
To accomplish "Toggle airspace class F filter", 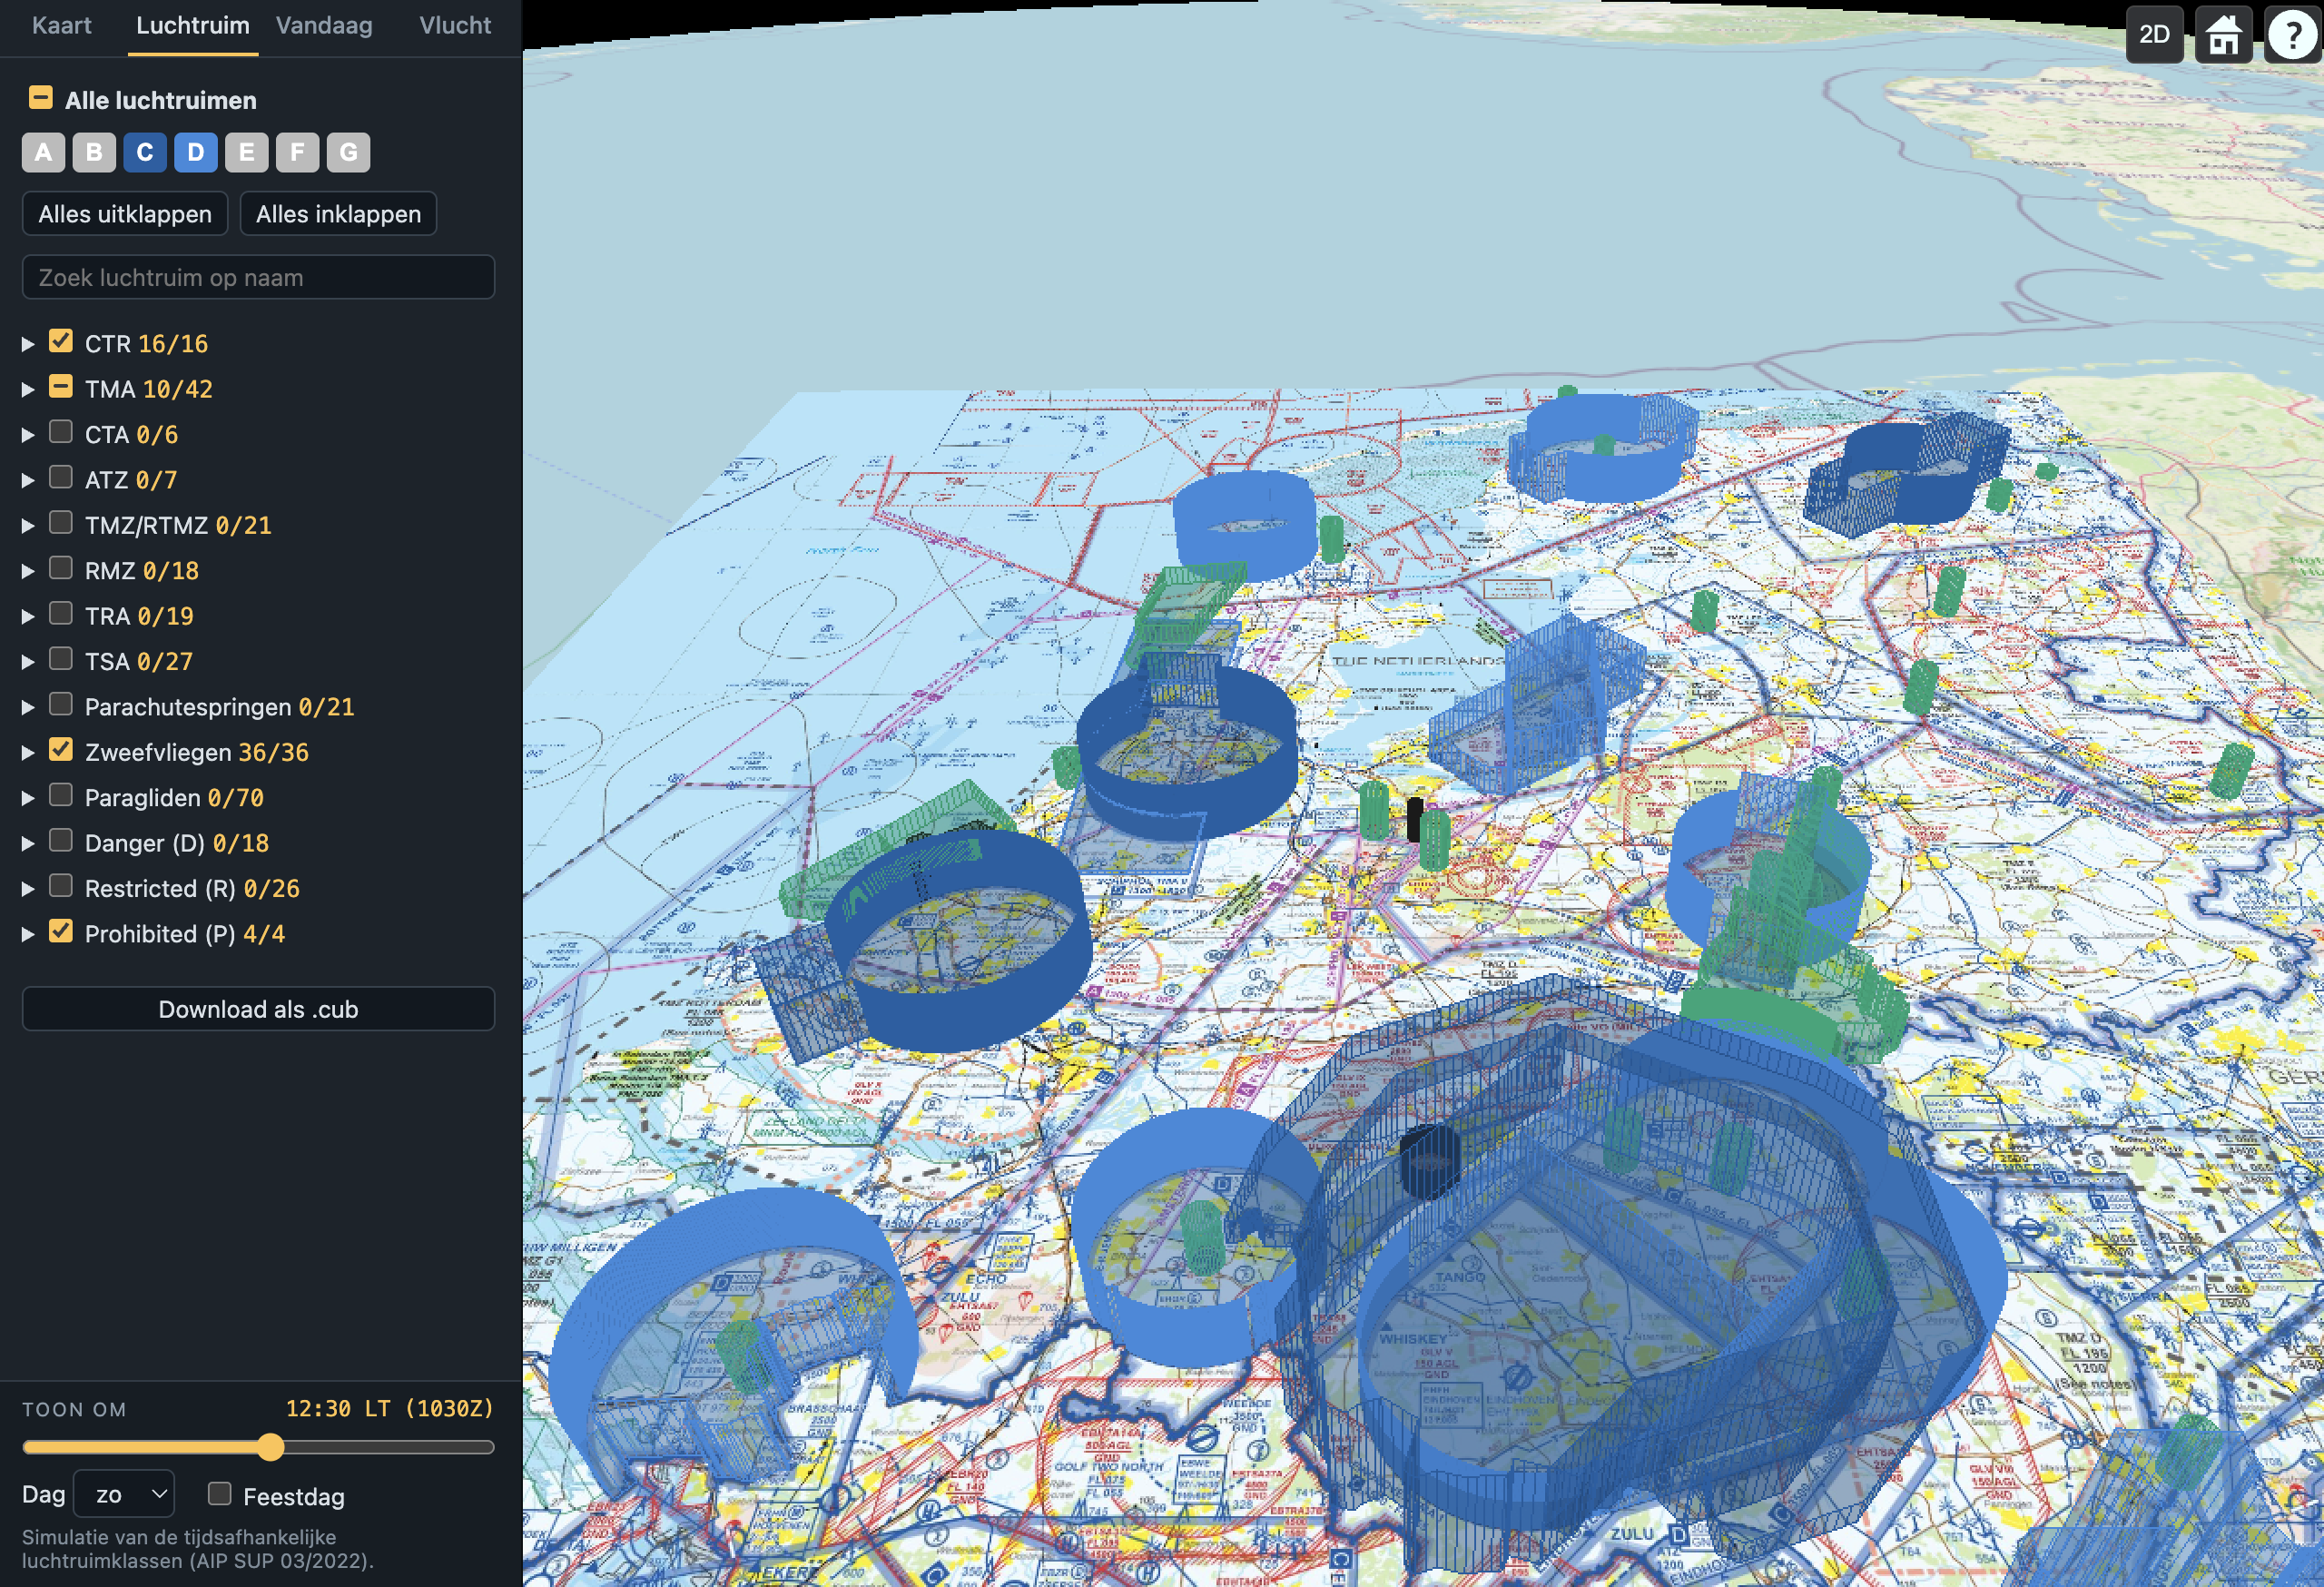I will point(297,152).
